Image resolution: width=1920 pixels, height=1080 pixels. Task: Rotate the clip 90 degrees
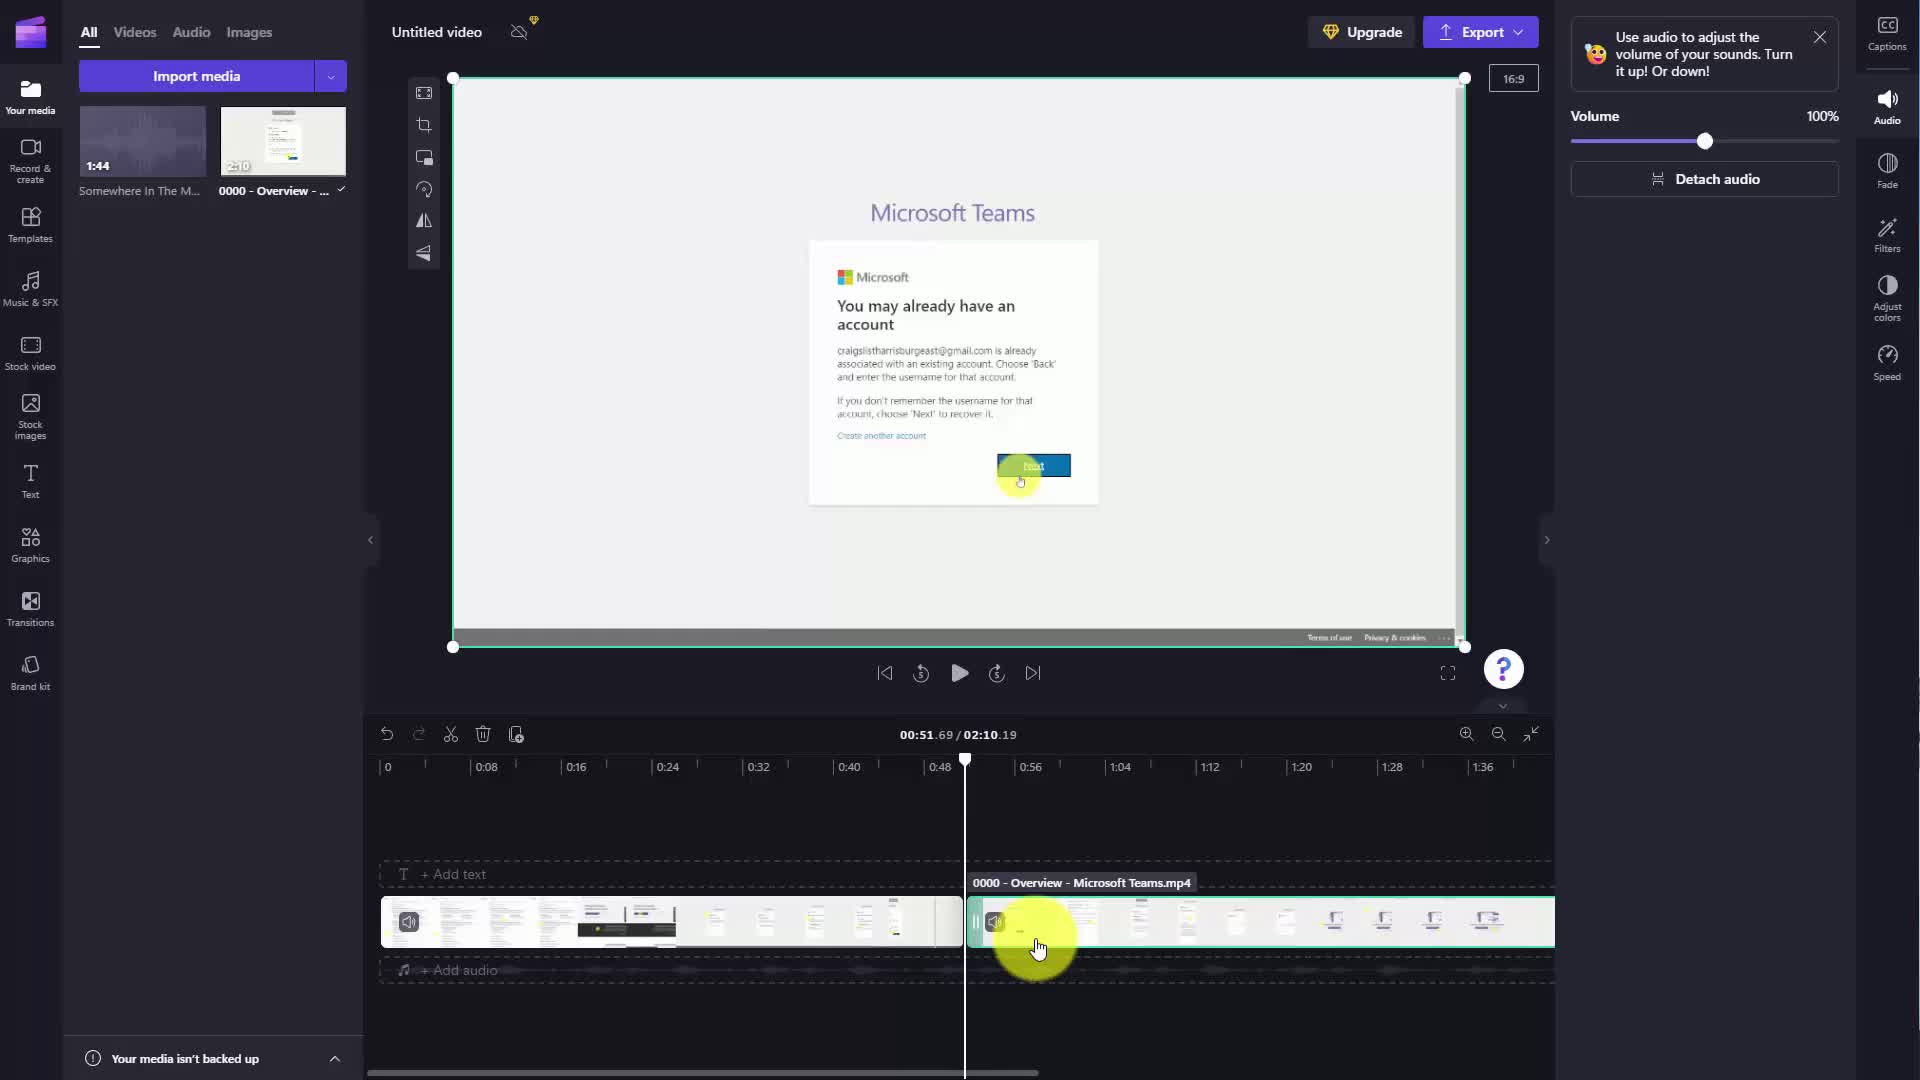point(424,189)
